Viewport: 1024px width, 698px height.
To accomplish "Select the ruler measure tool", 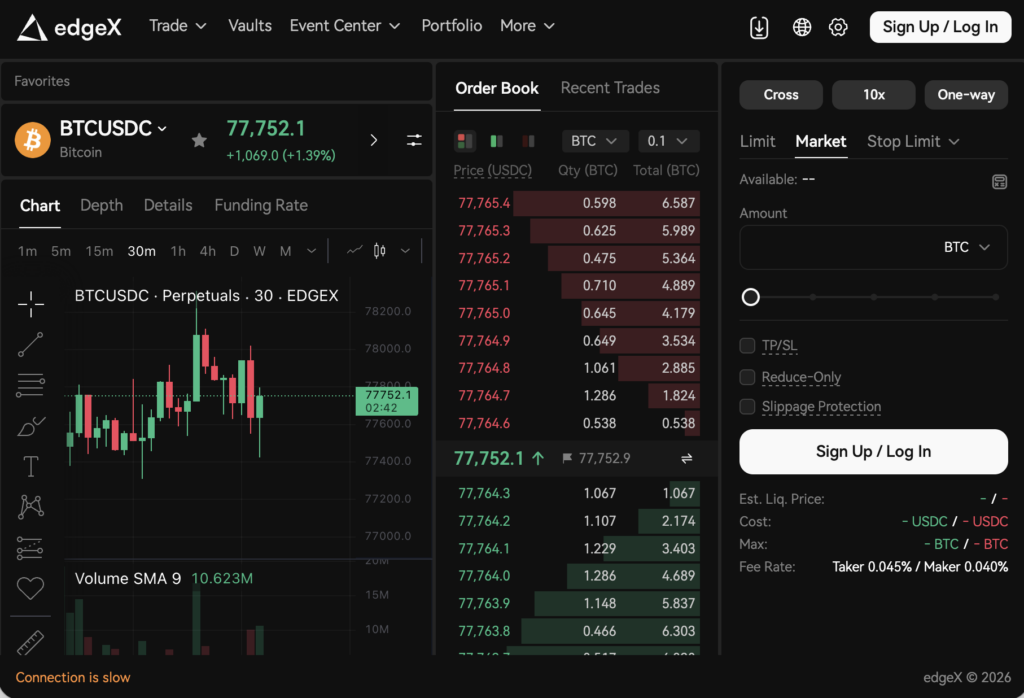I will (30, 643).
